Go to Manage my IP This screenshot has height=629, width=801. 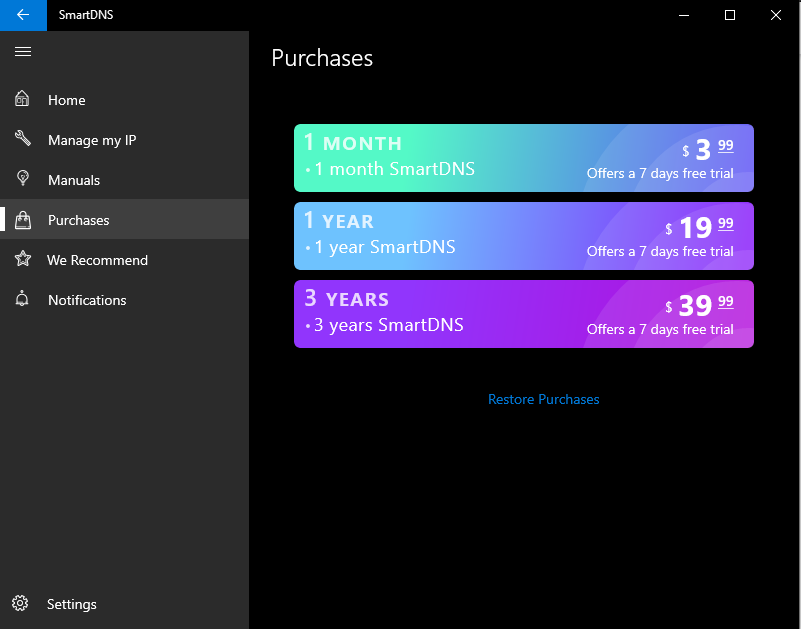(92, 140)
